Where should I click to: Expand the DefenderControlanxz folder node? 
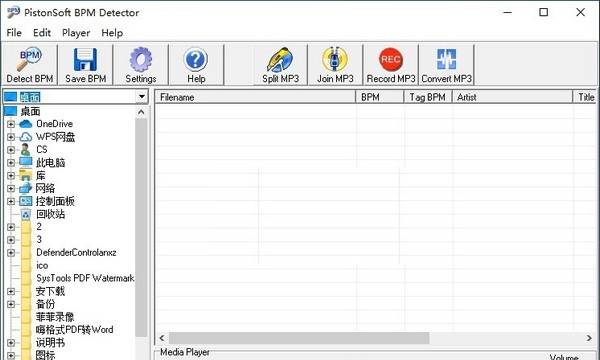11,252
